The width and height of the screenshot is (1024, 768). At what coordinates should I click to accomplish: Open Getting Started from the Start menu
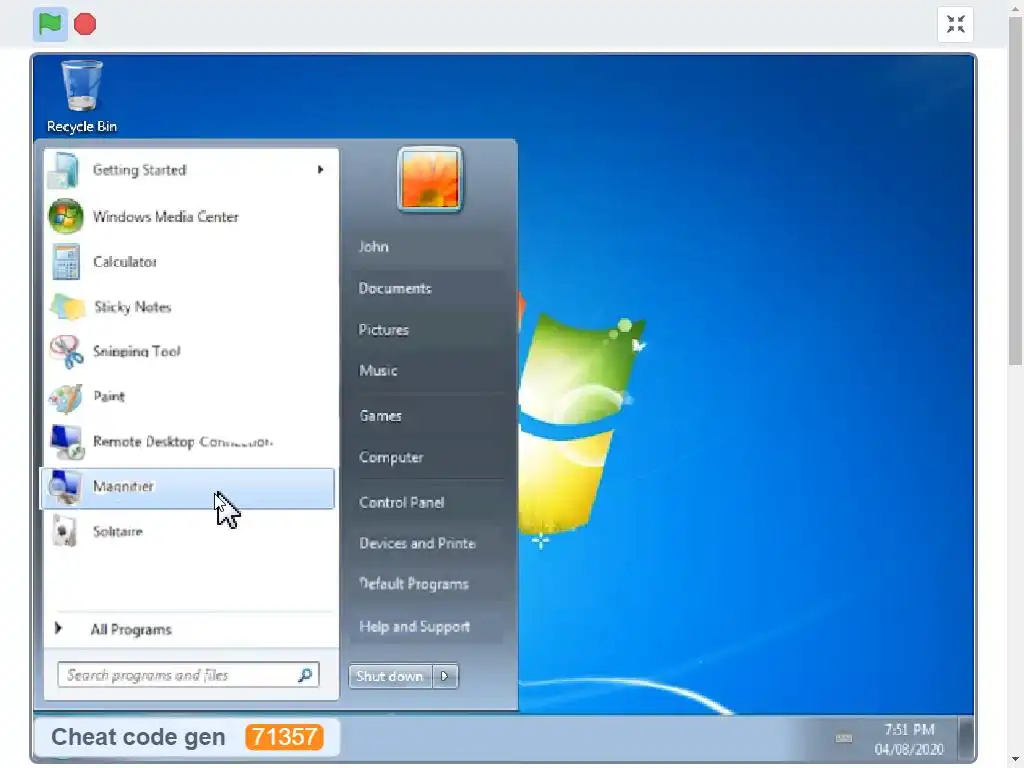pyautogui.click(x=189, y=170)
